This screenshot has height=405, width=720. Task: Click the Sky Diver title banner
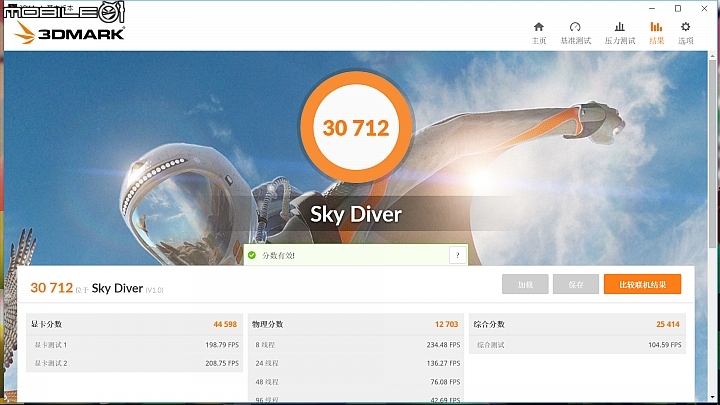(x=356, y=214)
